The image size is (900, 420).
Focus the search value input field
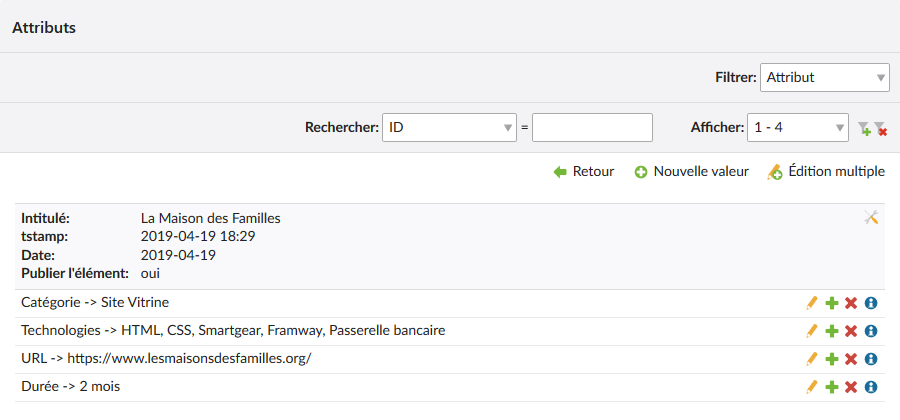tap(592, 127)
